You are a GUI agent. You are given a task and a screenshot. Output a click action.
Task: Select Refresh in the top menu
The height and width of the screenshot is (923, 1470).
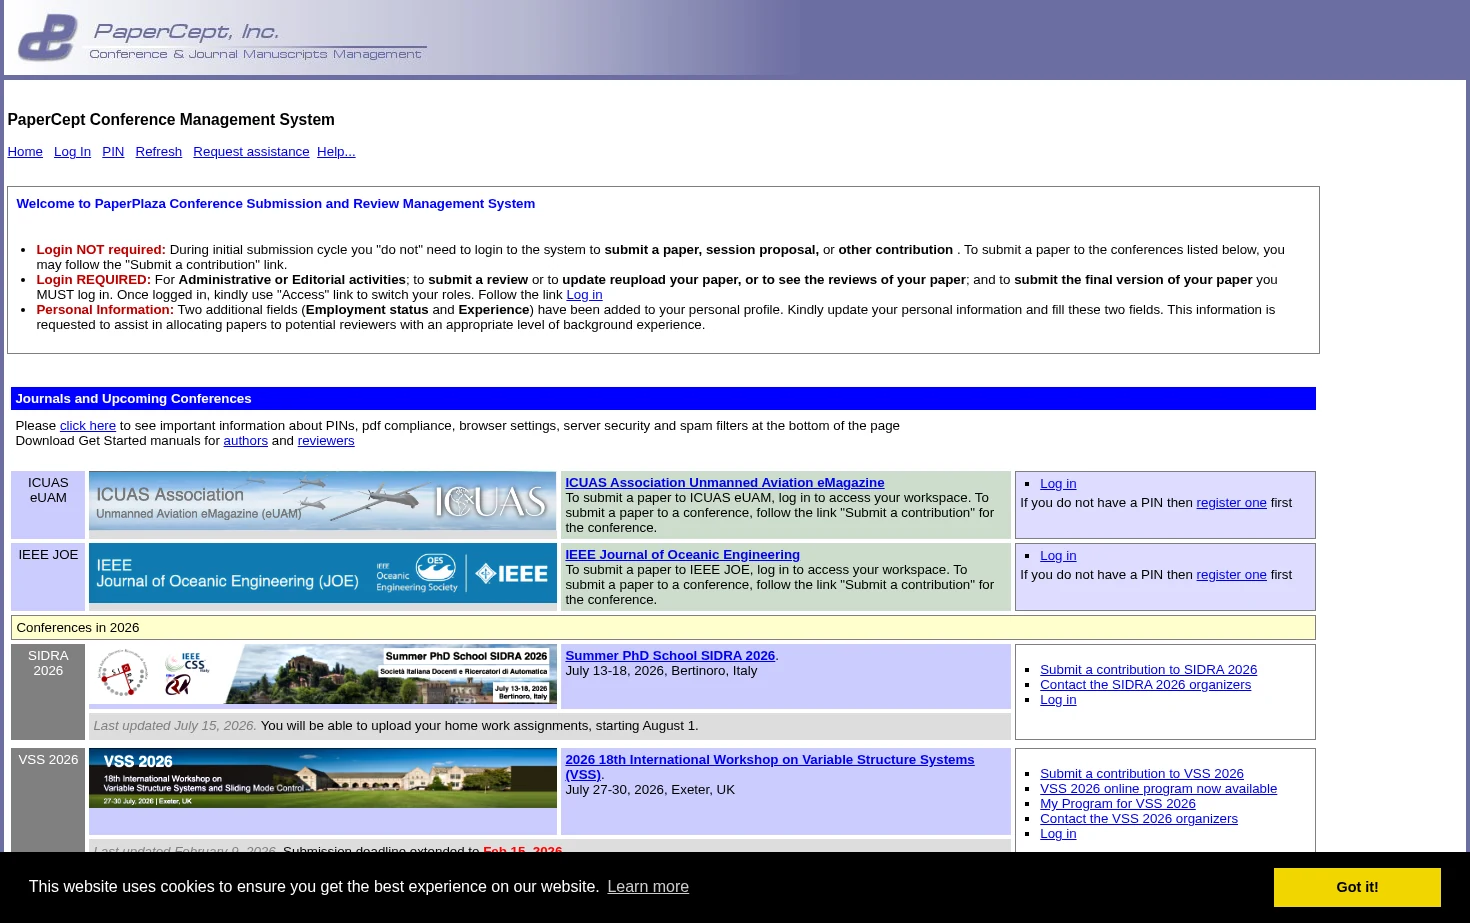(159, 152)
